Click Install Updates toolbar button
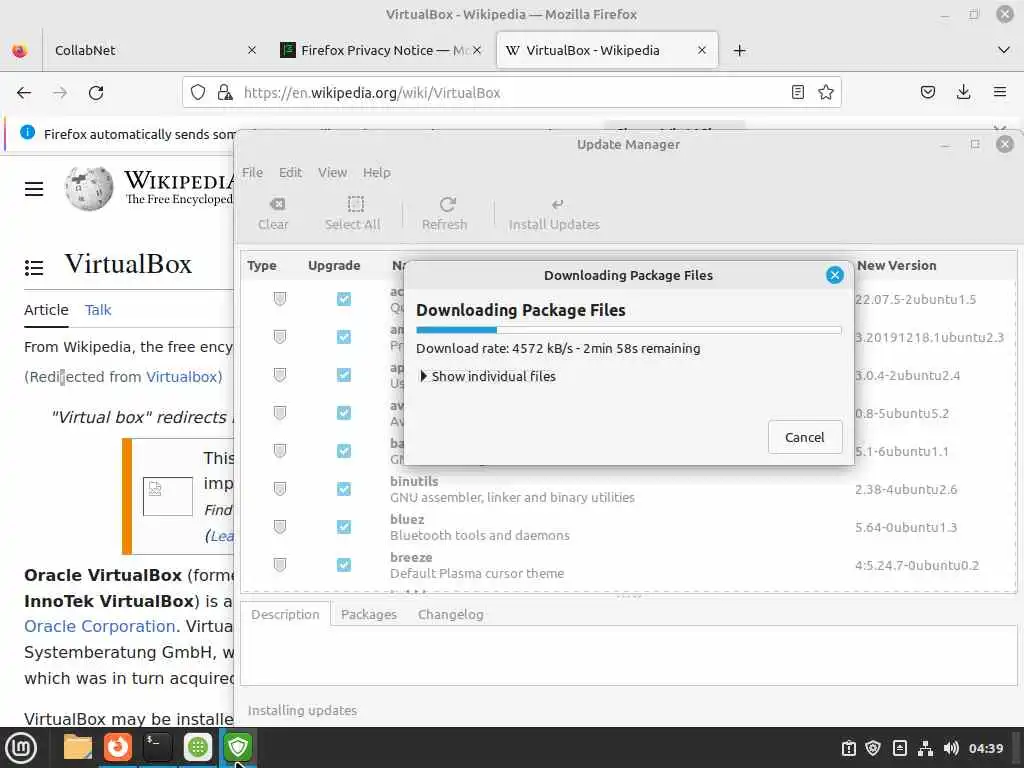 [554, 214]
